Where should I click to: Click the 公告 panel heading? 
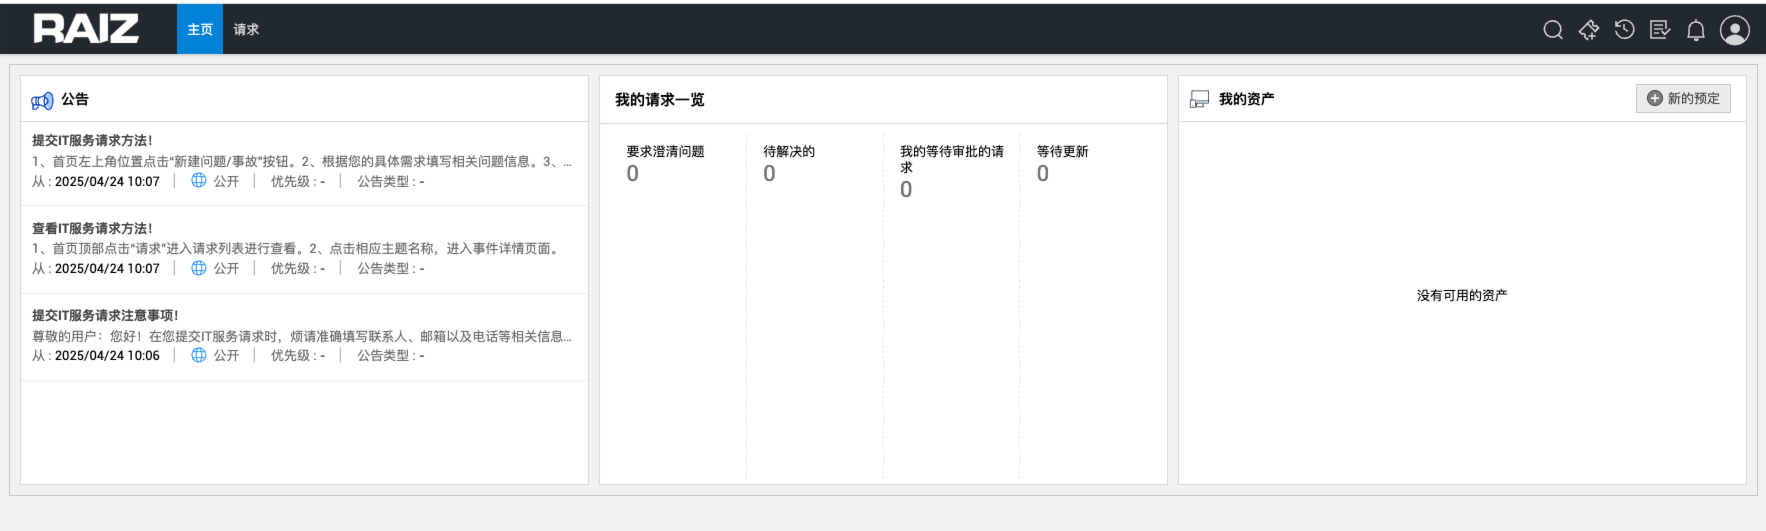pos(75,99)
